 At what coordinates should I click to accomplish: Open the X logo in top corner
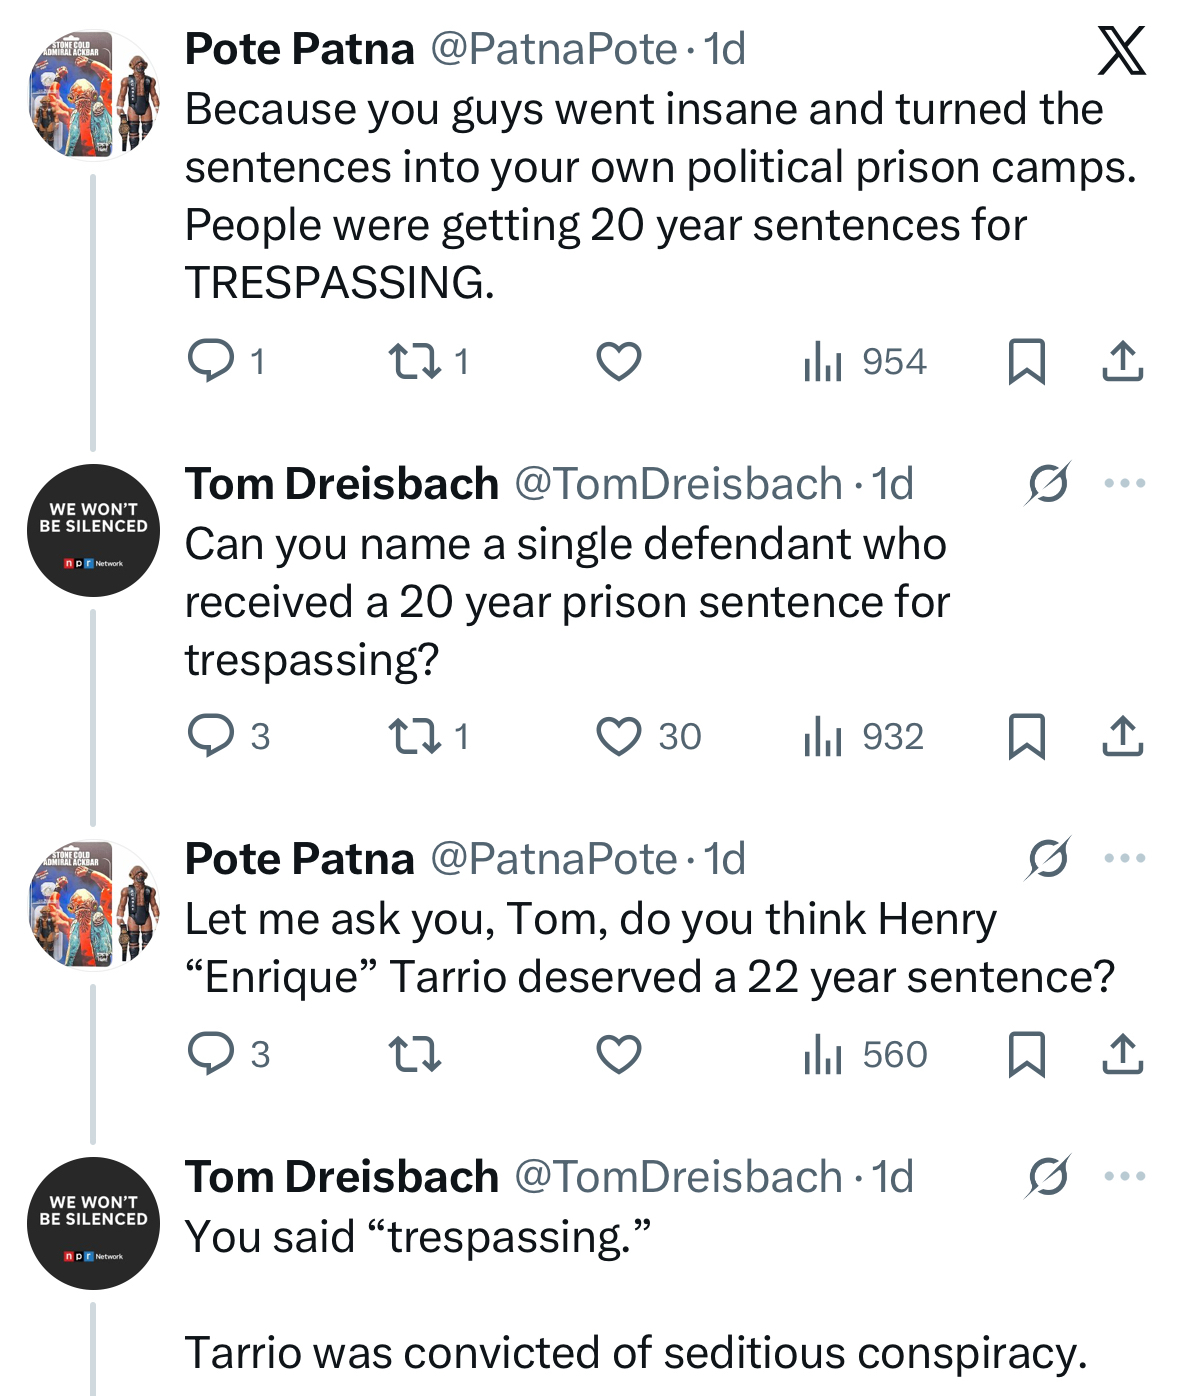[1121, 51]
